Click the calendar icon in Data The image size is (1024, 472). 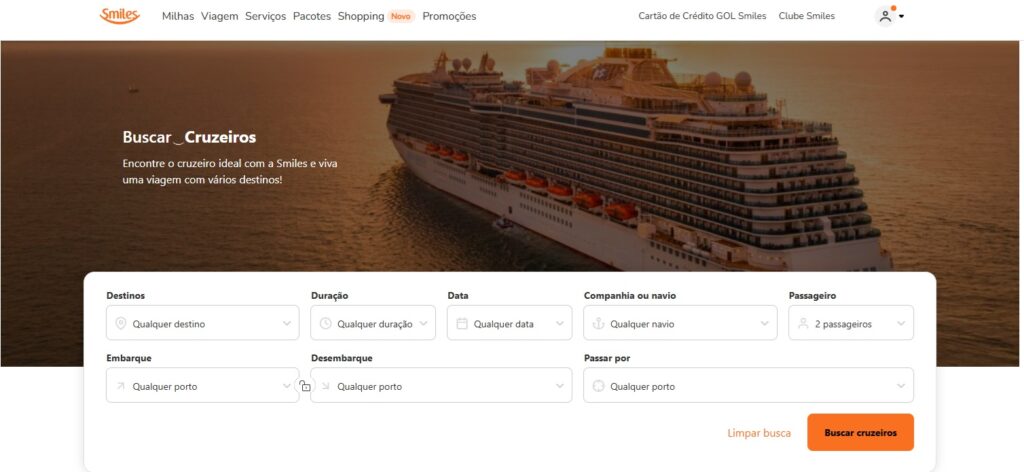coord(462,324)
